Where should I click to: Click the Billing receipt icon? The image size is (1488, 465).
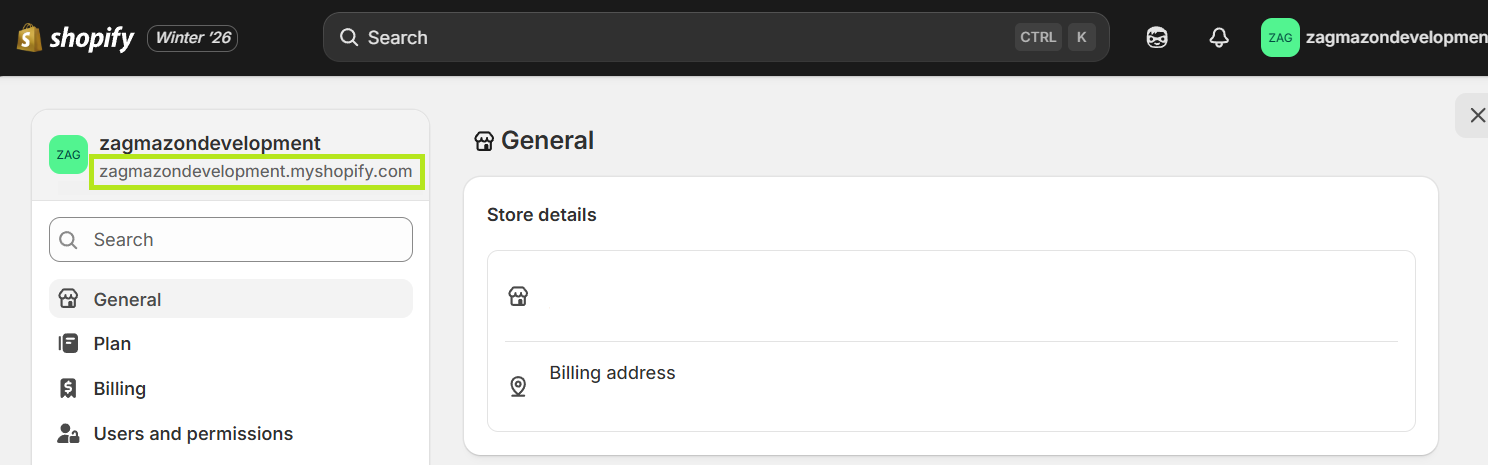pyautogui.click(x=68, y=389)
